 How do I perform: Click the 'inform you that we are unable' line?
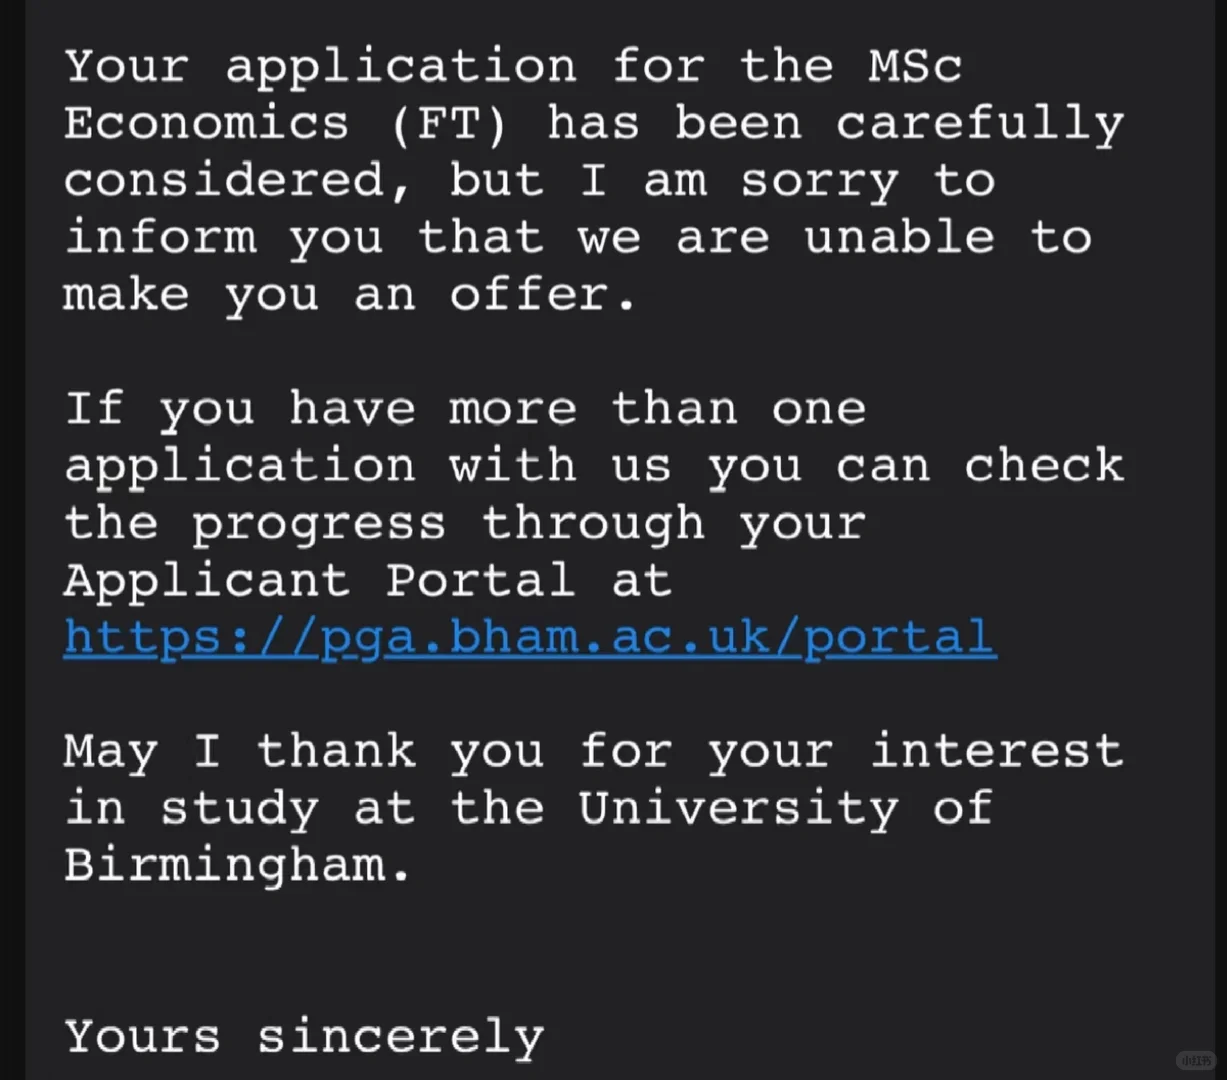click(529, 238)
